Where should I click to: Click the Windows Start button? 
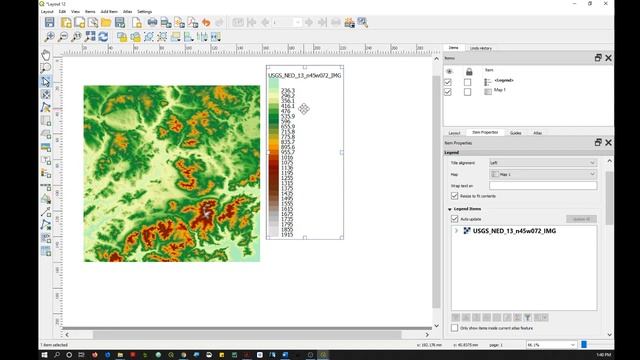(x=44, y=355)
